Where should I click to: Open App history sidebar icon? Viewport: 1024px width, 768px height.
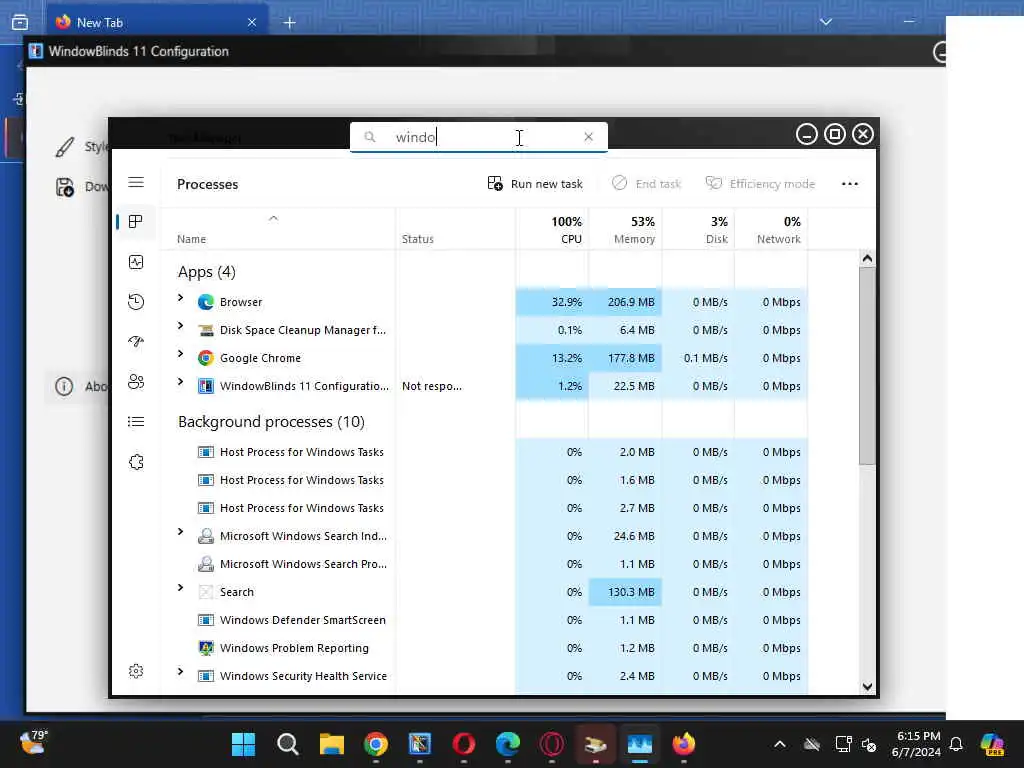coord(136,302)
